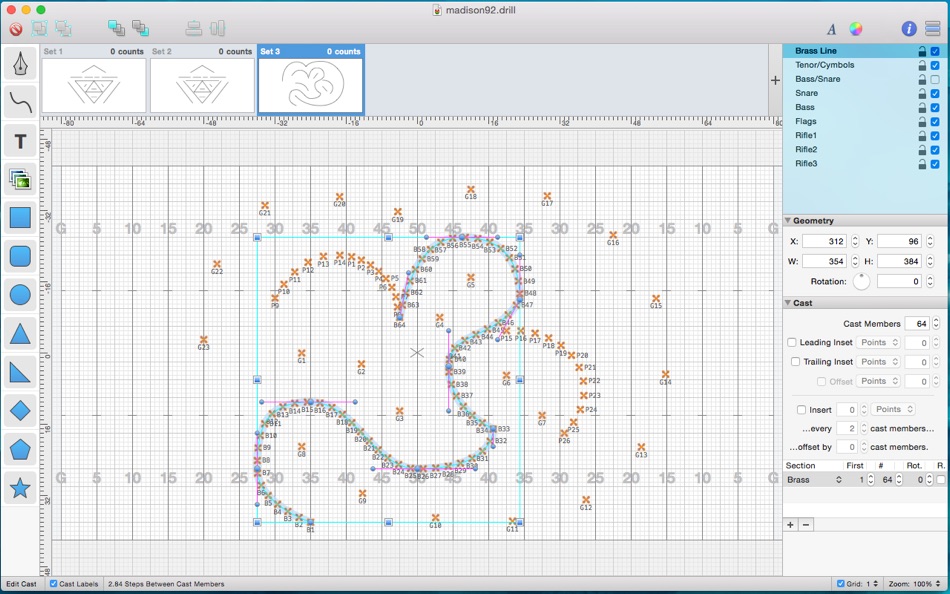Click the ungroup objects toolbar icon
The image size is (950, 594).
64,28
